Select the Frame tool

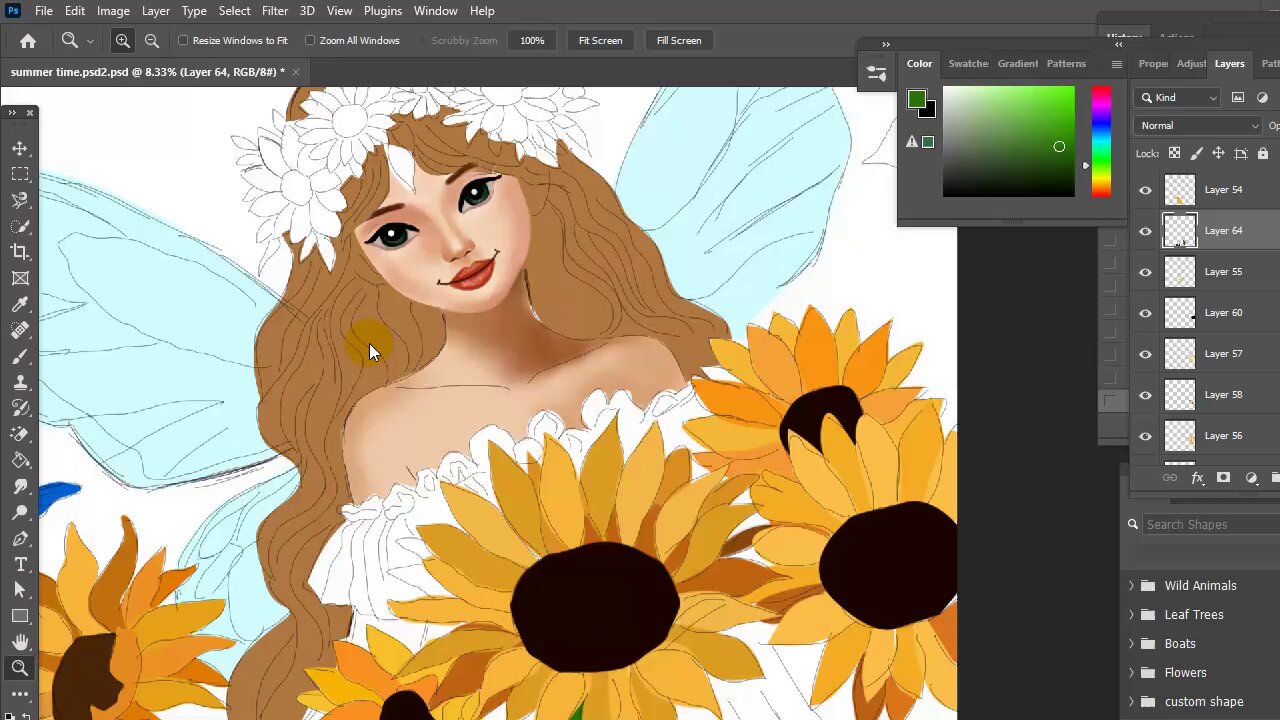pyautogui.click(x=20, y=278)
